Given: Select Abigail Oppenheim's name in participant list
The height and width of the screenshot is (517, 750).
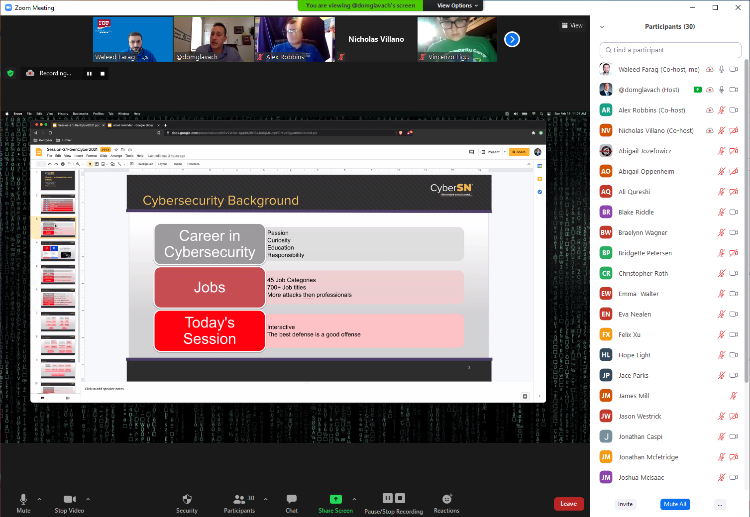Looking at the screenshot, I should point(646,172).
